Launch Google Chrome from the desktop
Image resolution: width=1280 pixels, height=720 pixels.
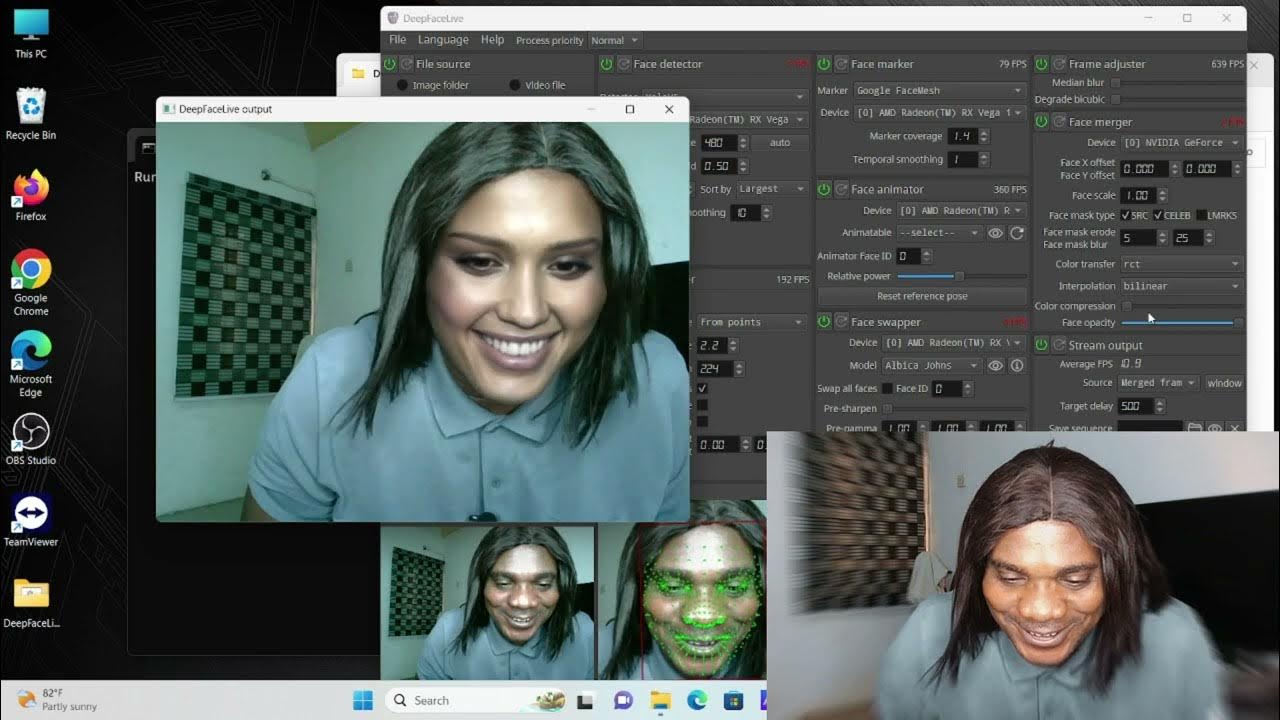[31, 282]
